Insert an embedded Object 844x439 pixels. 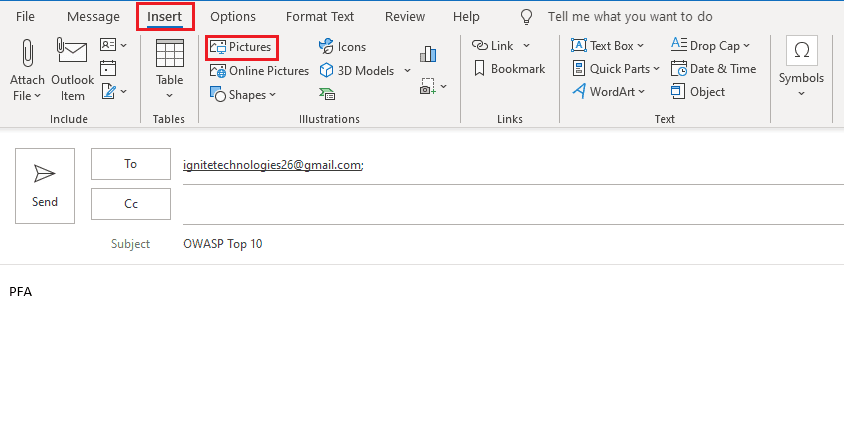coord(698,92)
